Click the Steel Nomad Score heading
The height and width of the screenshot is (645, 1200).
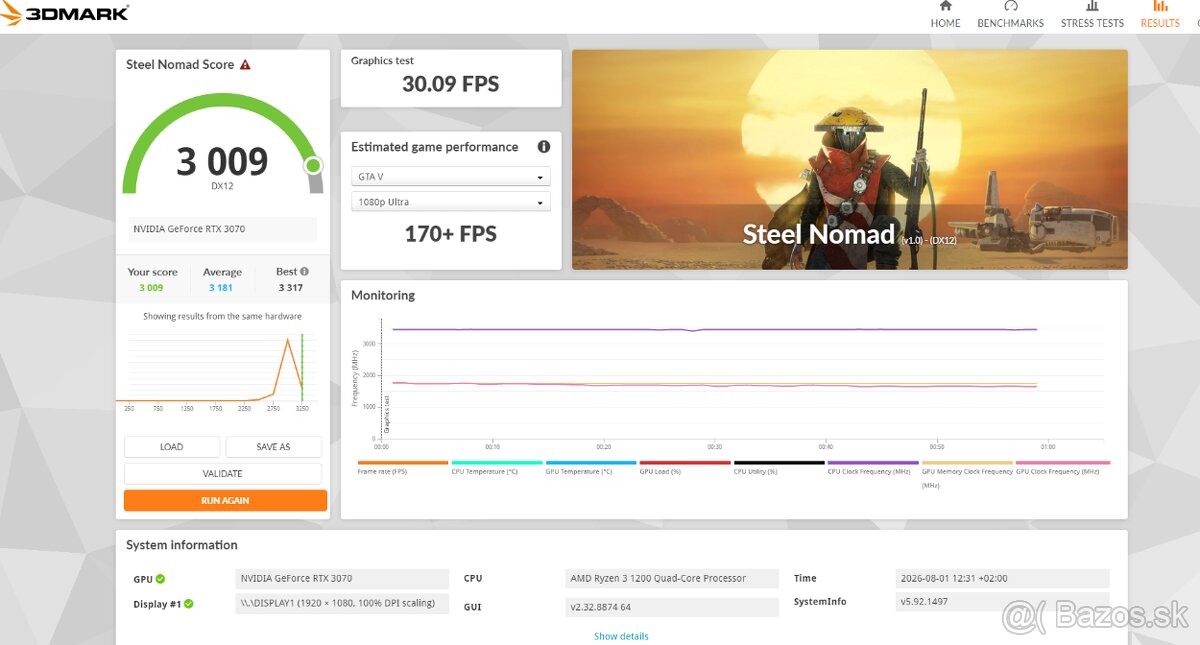coord(180,65)
